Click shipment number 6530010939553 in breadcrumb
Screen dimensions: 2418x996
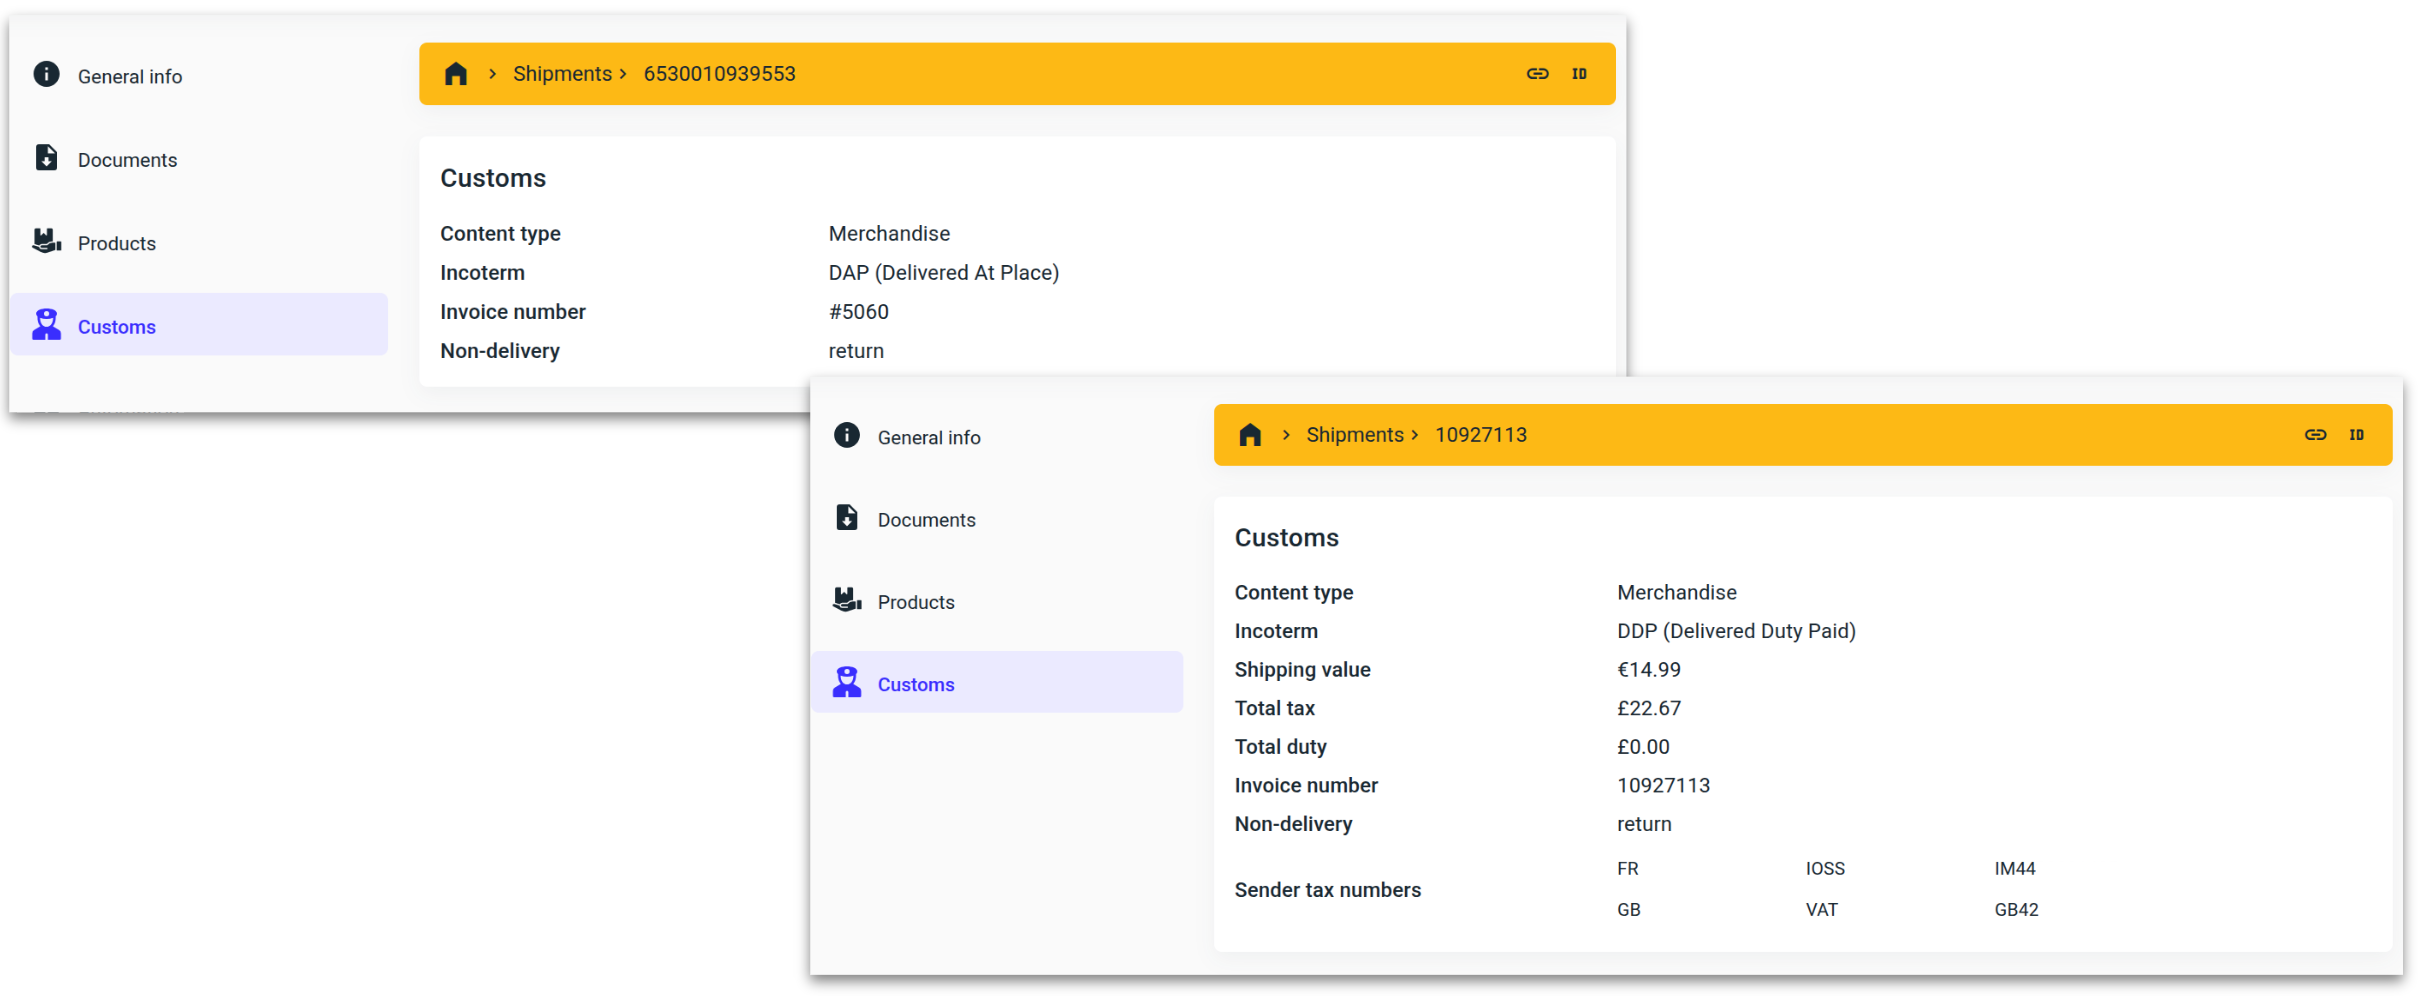719,74
